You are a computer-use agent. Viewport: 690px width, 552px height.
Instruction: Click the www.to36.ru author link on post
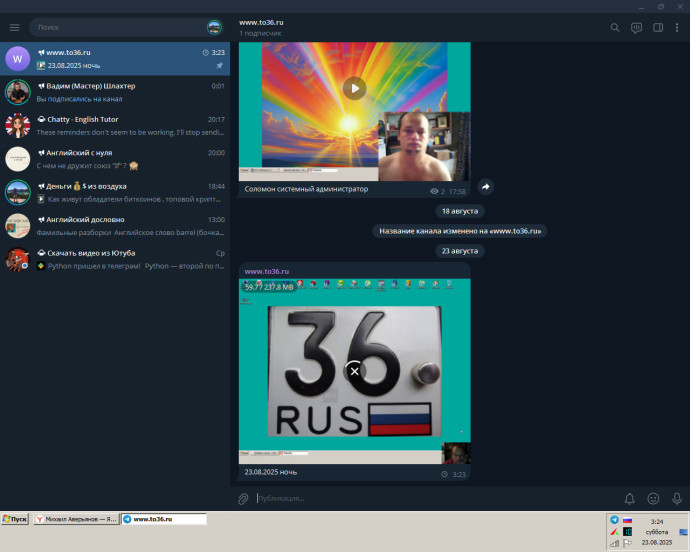click(x=267, y=272)
